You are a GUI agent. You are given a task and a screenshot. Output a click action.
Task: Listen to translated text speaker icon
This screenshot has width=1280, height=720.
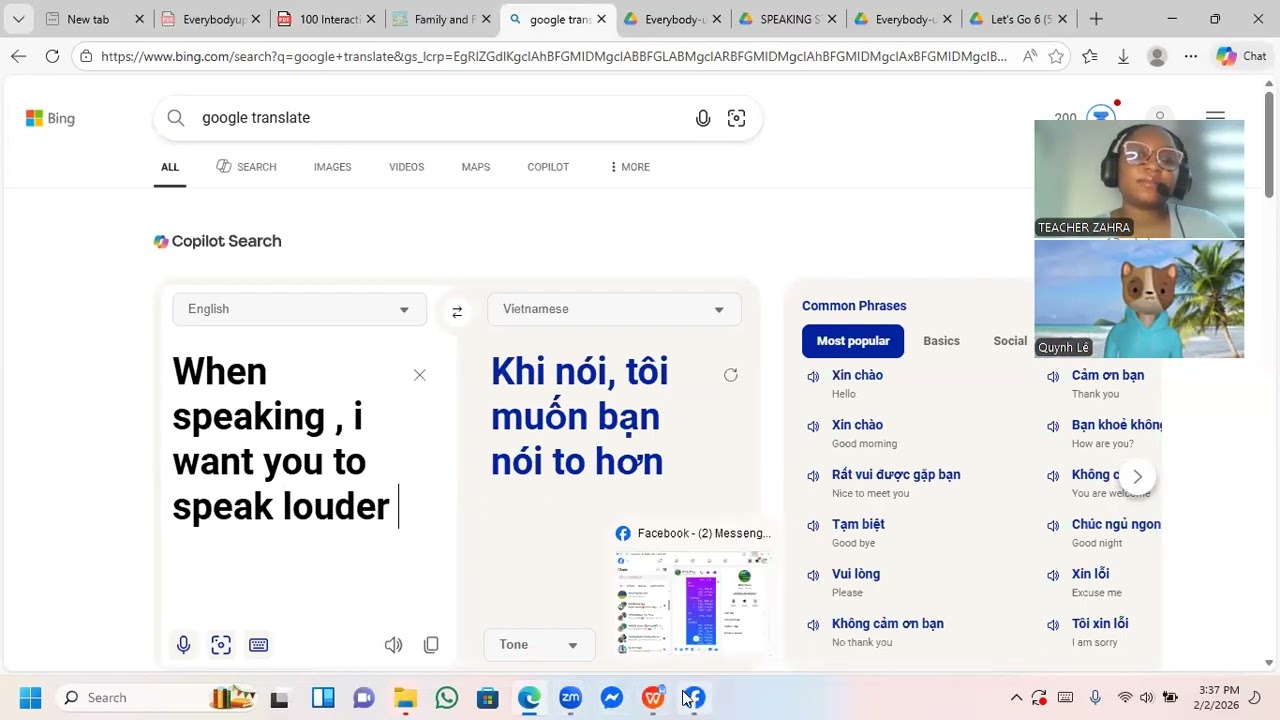pyautogui.click(x=394, y=645)
